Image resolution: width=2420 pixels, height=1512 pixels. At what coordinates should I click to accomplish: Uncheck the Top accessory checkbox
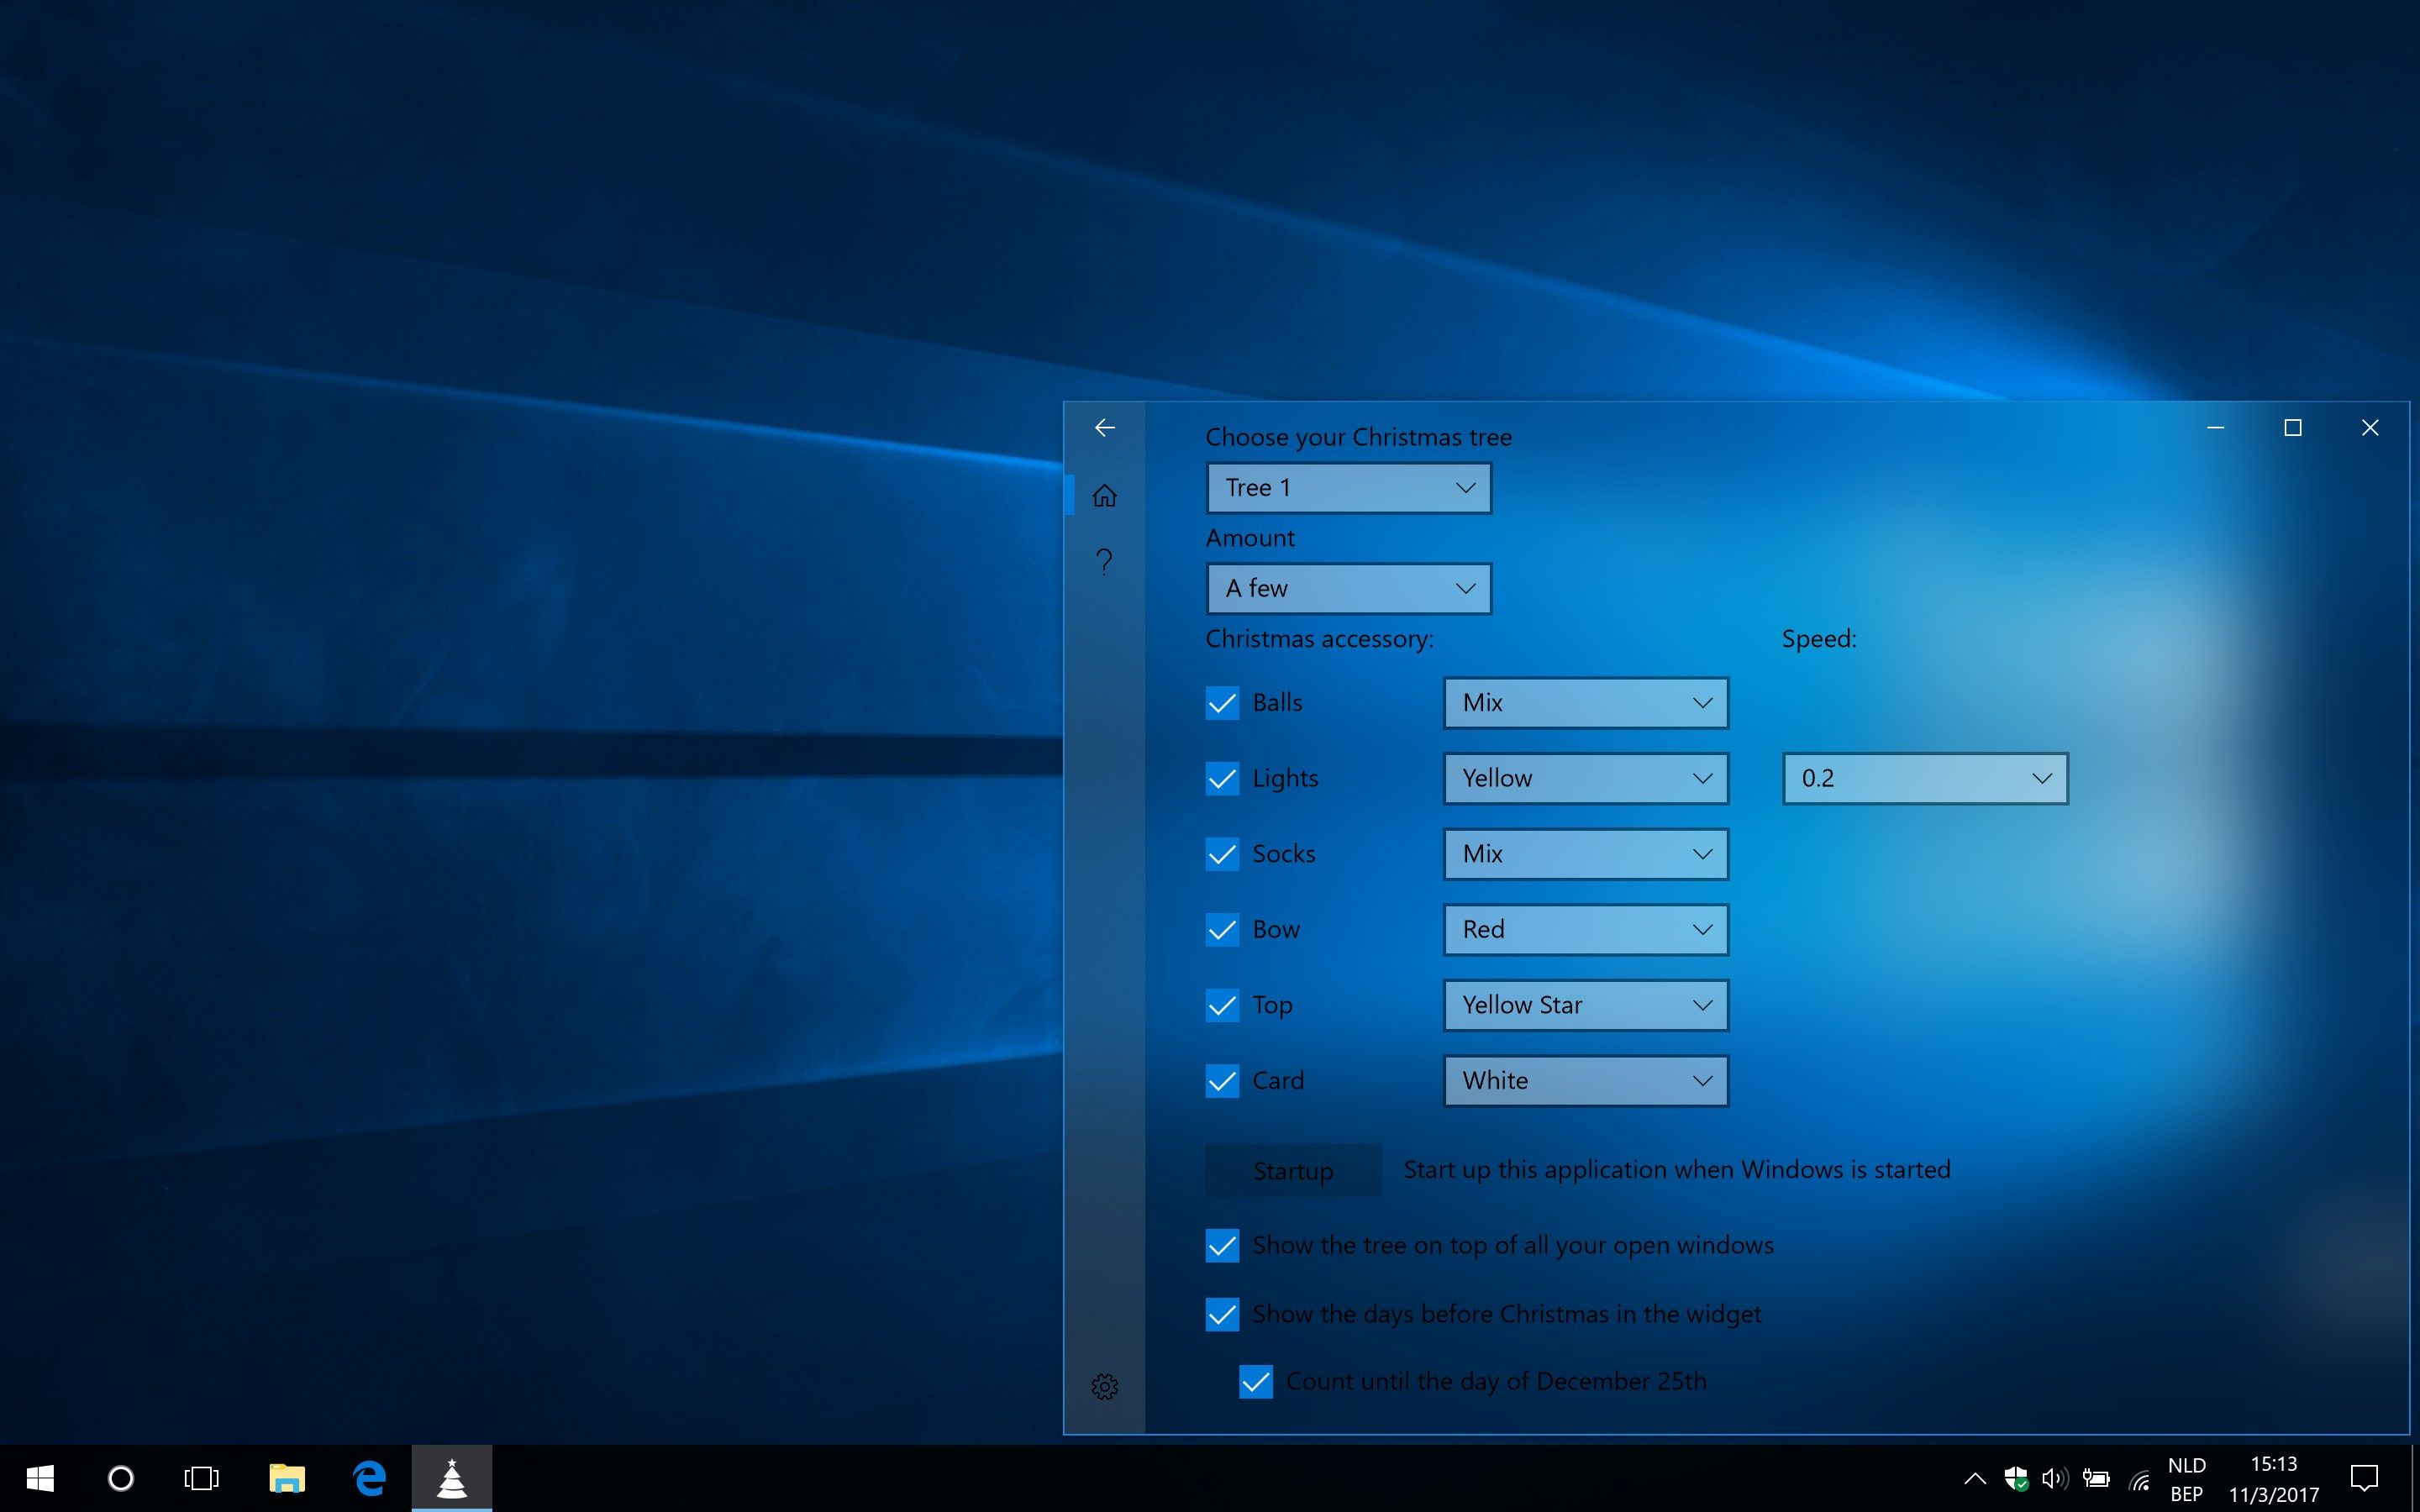point(1222,1005)
